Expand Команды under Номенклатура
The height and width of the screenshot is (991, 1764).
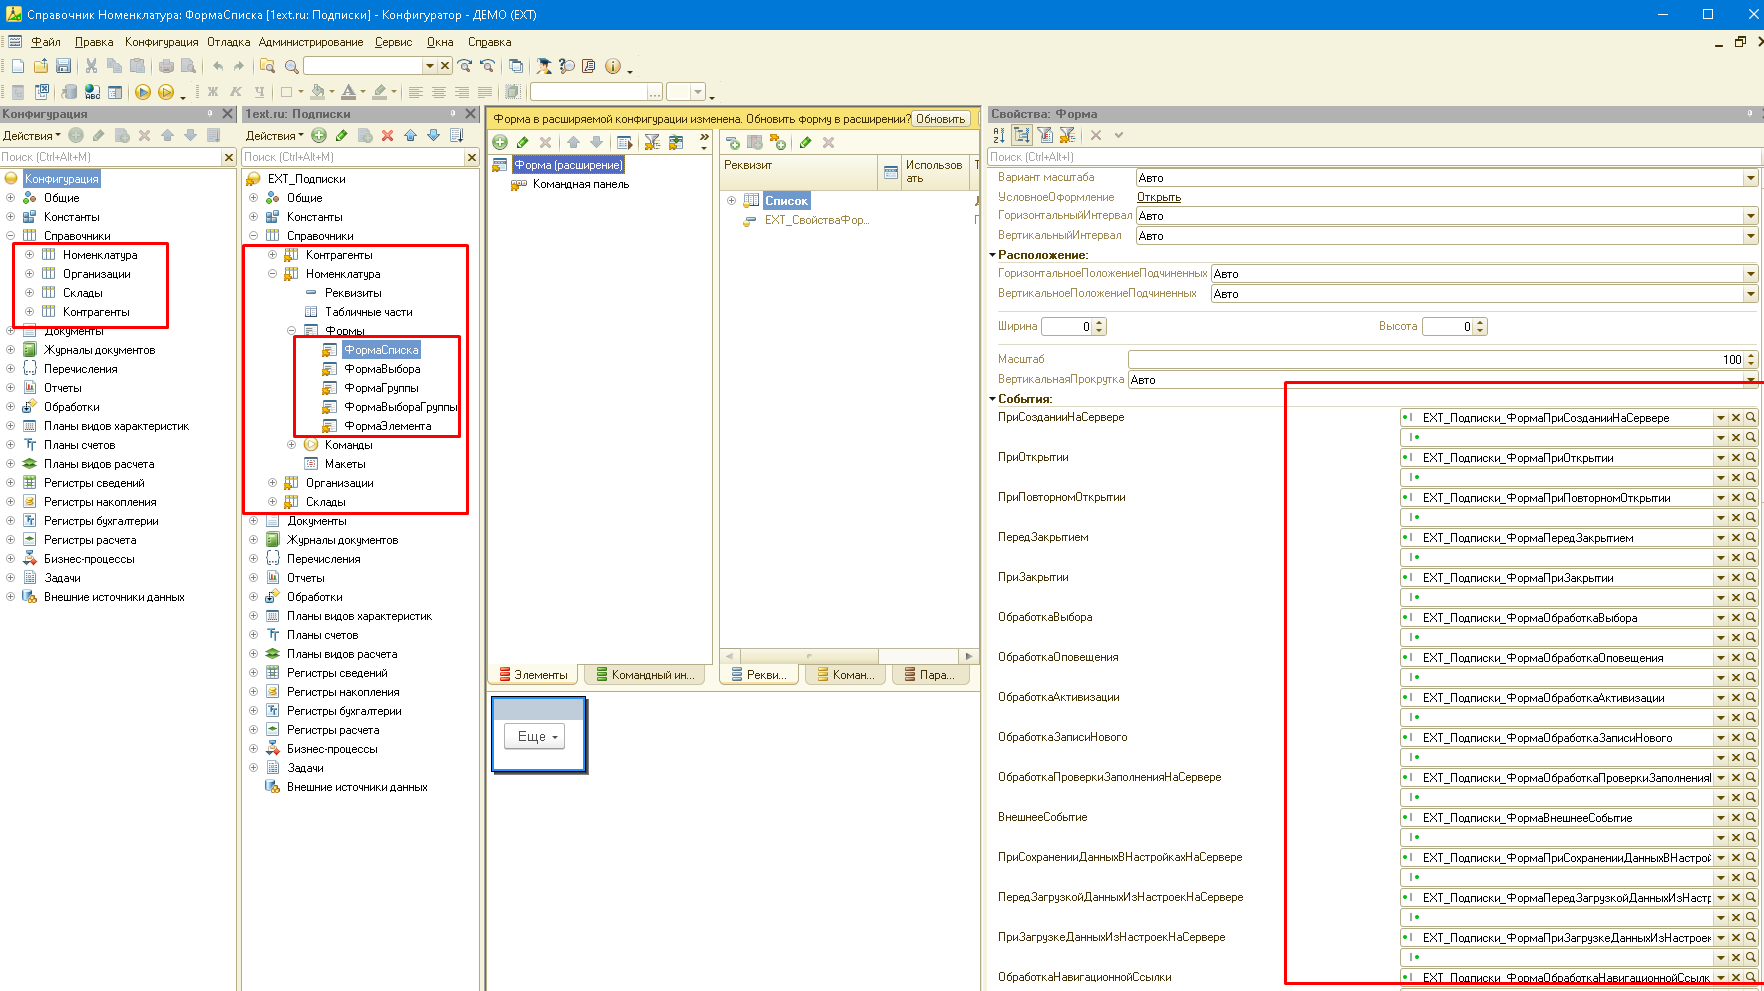pos(291,445)
